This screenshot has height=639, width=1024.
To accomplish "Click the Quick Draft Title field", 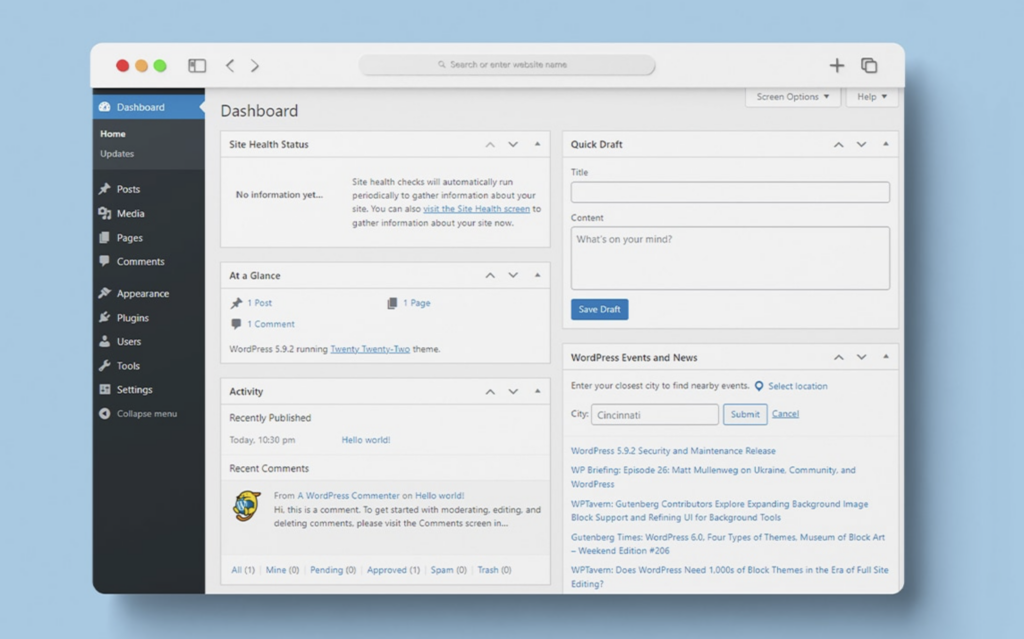I will [x=729, y=192].
